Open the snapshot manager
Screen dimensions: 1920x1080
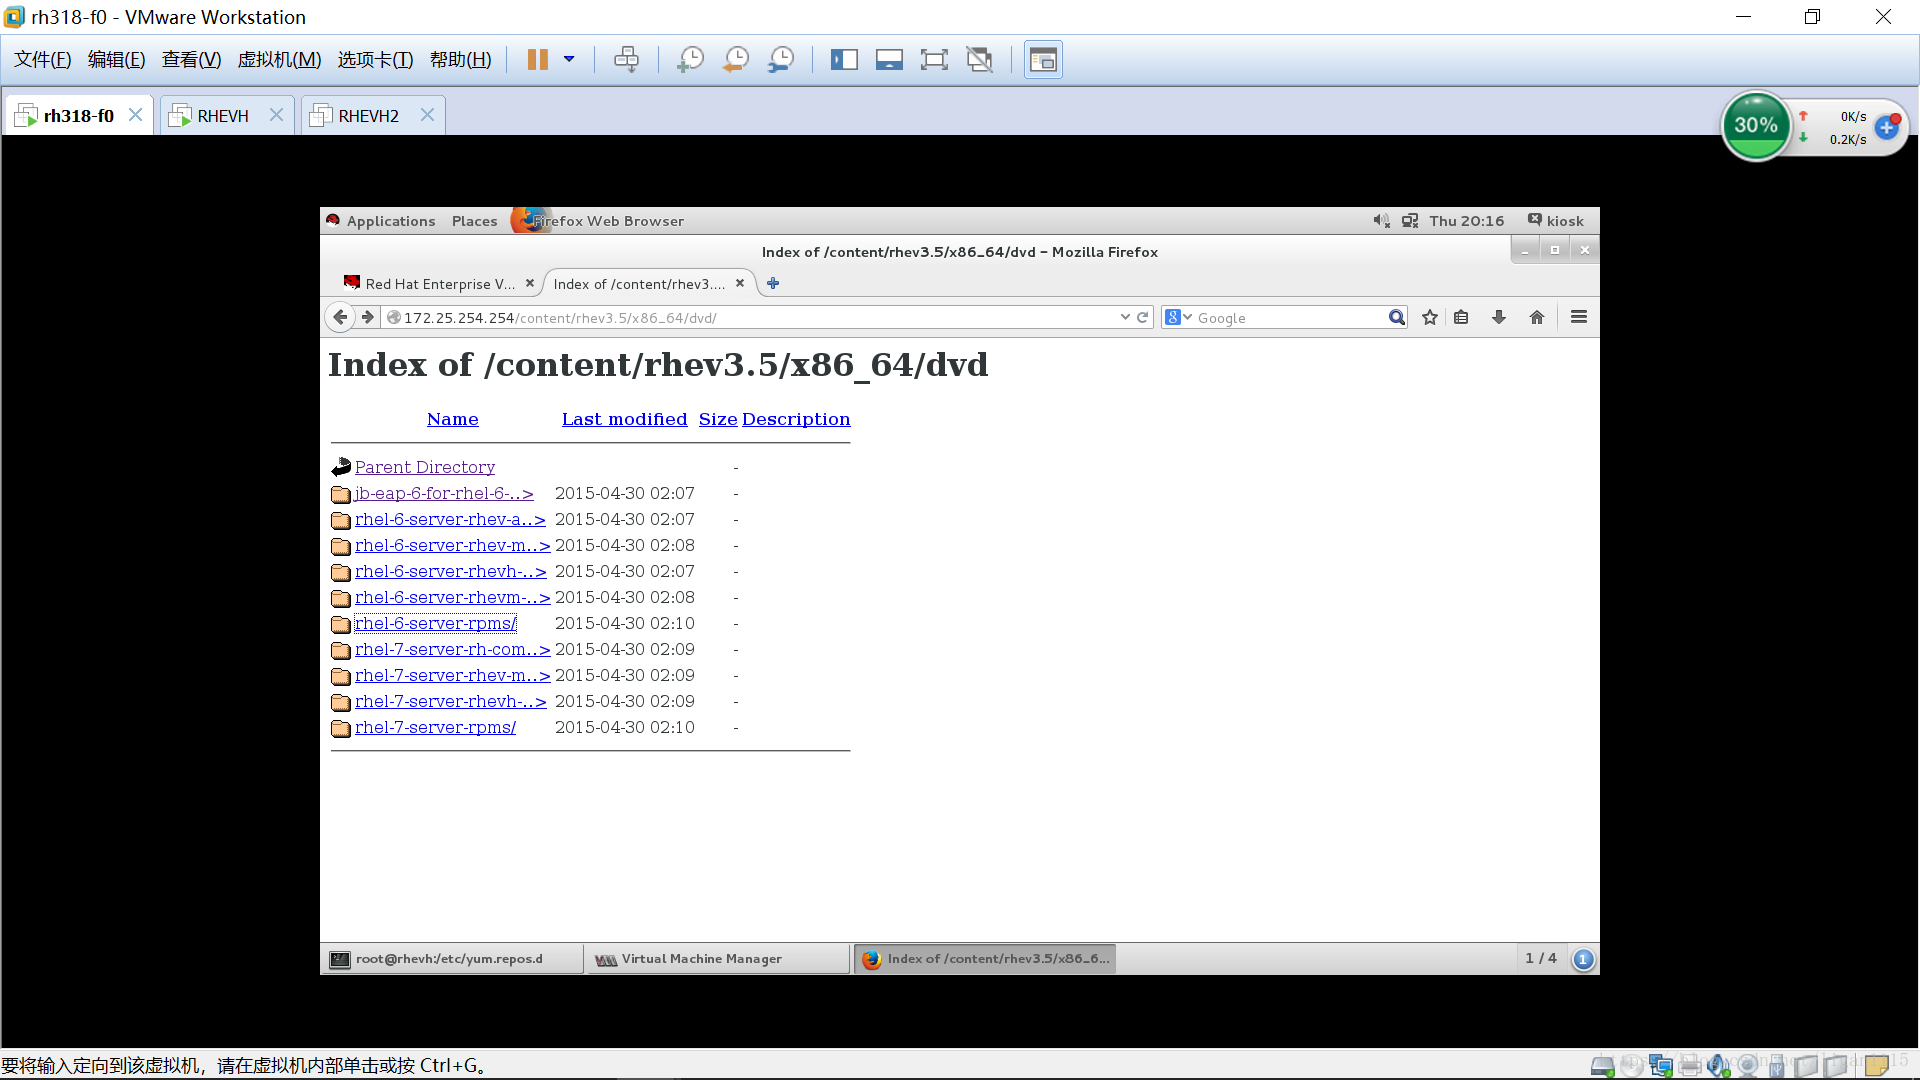coord(781,60)
